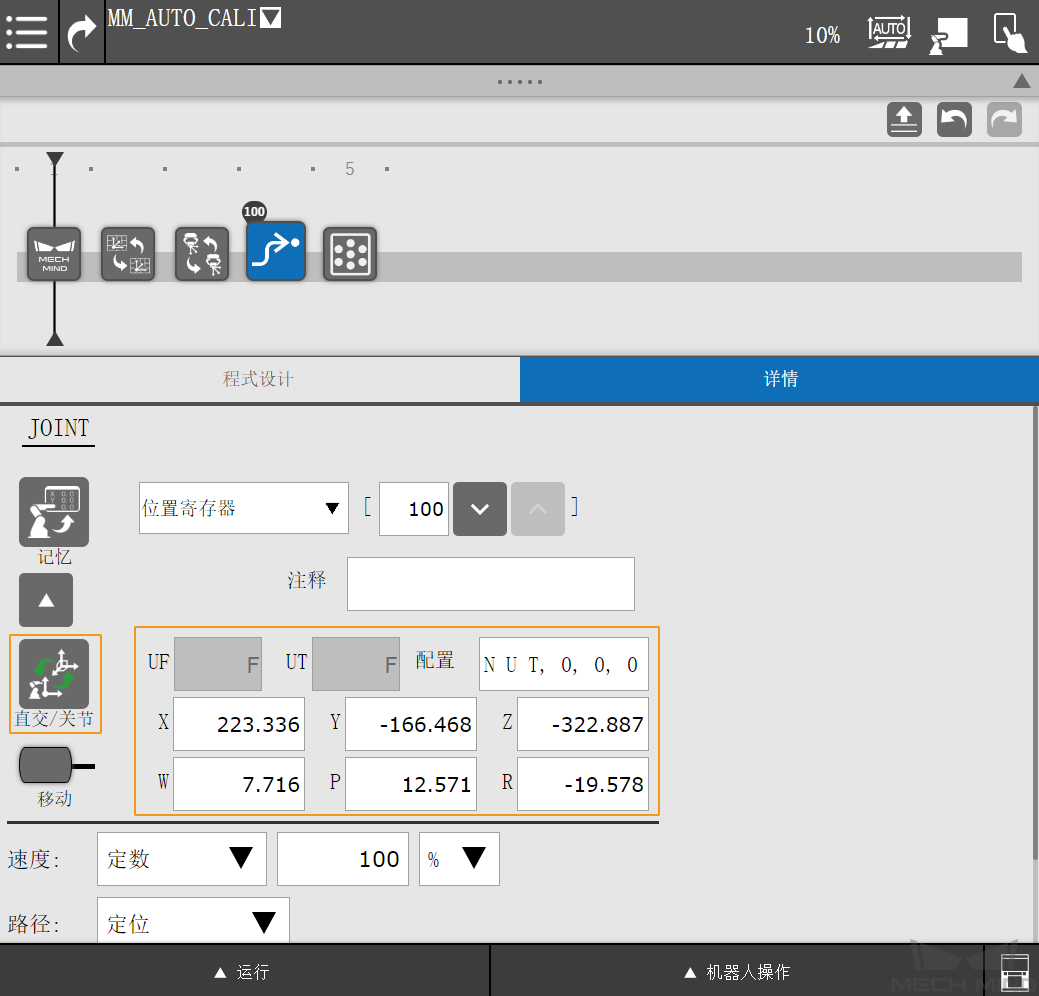
Task: Click the 记忆 record position icon
Action: tap(54, 512)
